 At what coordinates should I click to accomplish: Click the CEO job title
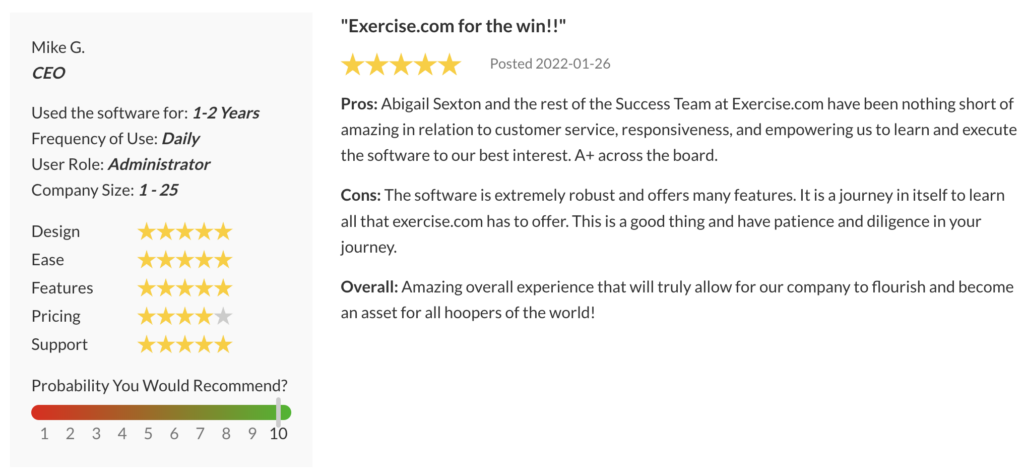(x=48, y=72)
